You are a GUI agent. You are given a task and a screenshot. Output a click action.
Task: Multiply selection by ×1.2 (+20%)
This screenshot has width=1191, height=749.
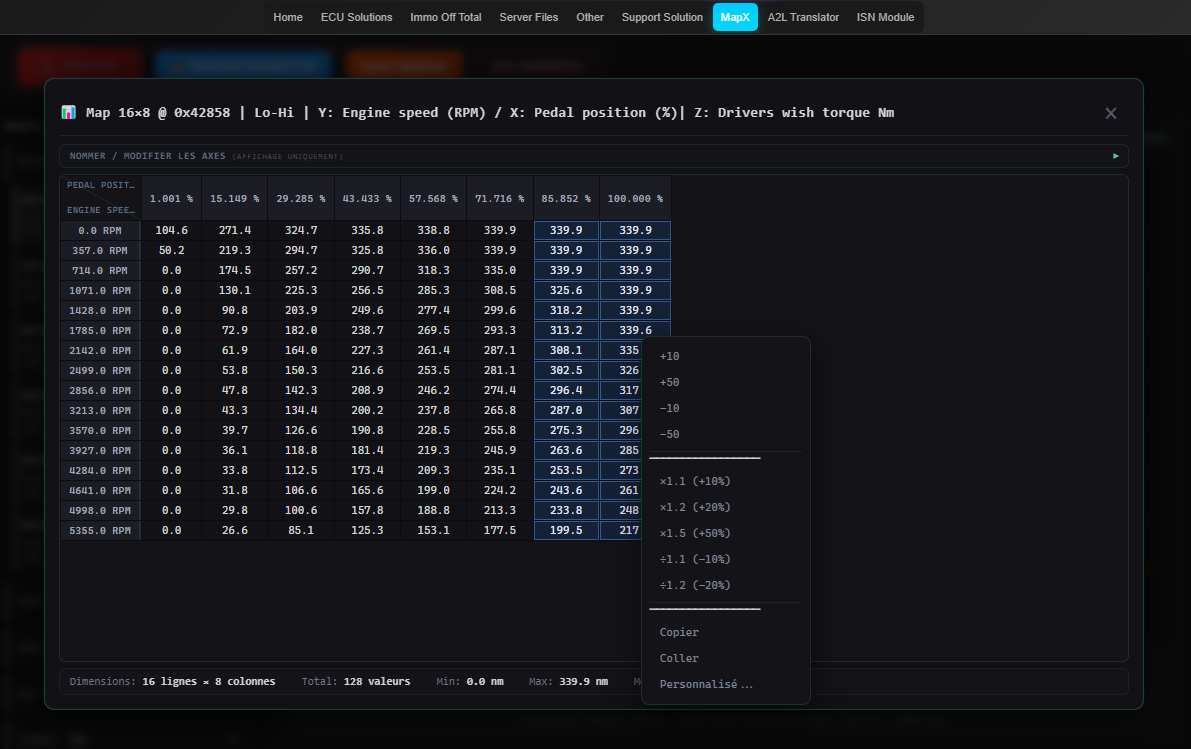[725, 507]
